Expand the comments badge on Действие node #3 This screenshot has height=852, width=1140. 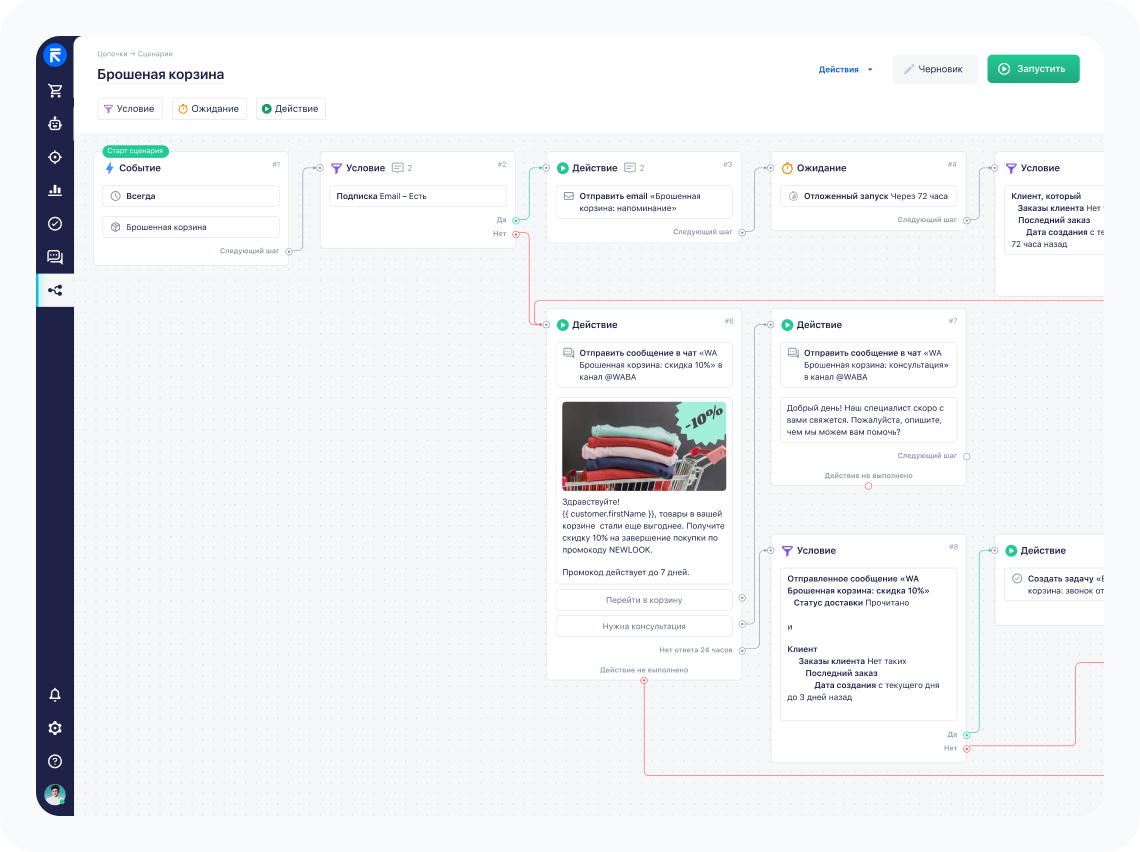tap(631, 167)
